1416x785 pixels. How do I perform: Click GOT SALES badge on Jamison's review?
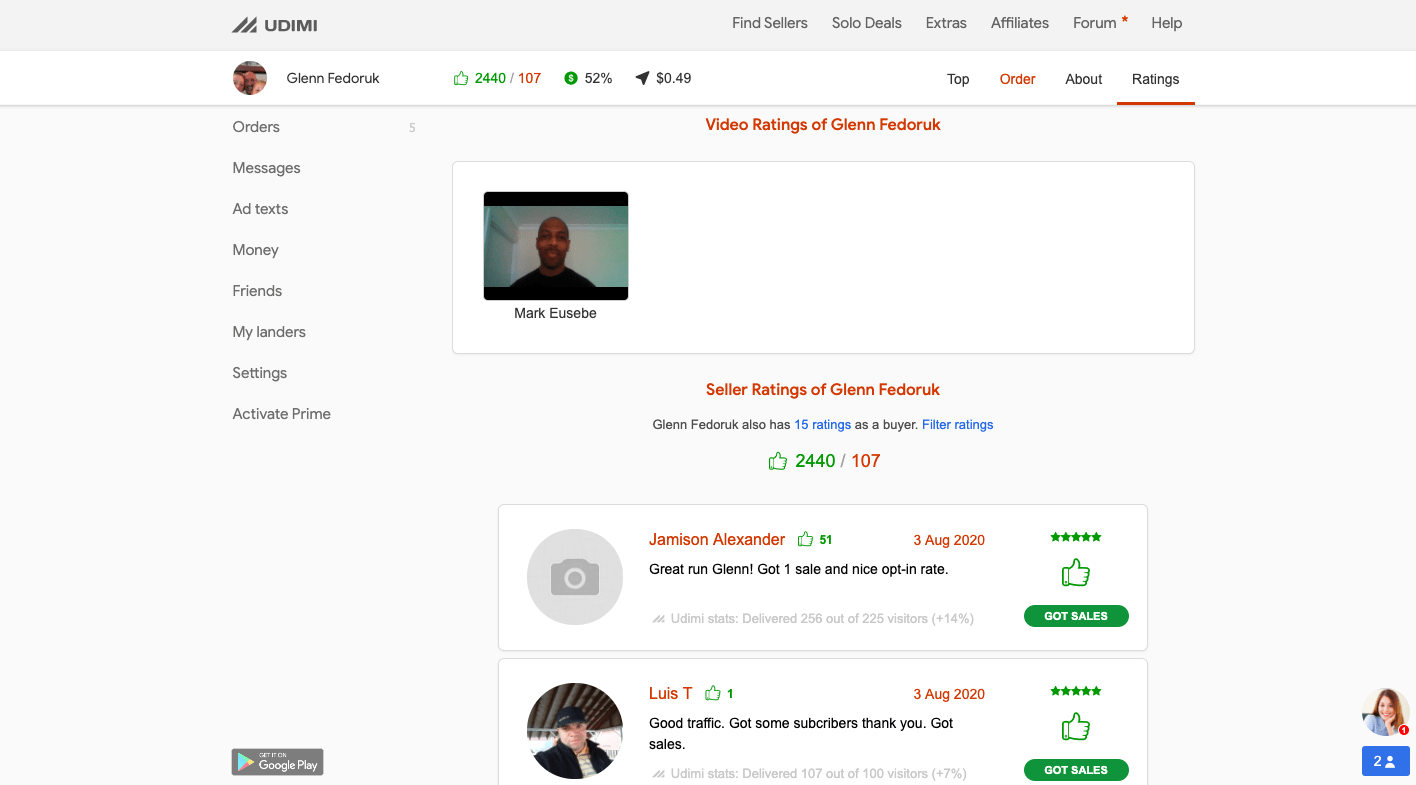[1076, 616]
